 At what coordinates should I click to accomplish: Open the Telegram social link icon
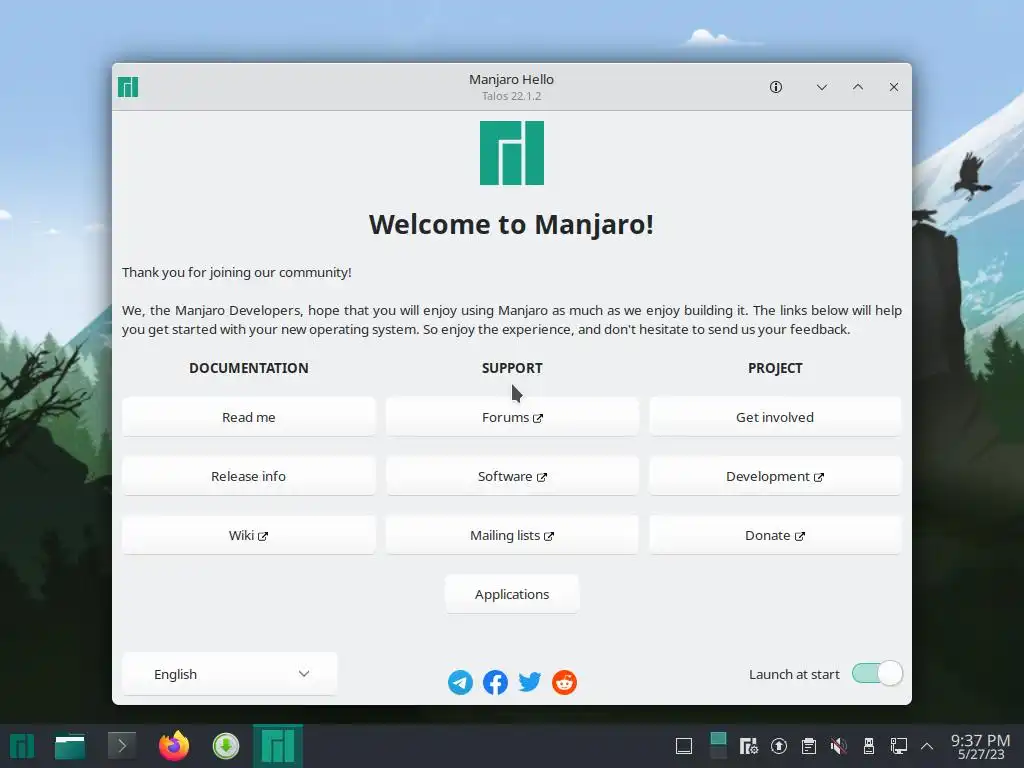[x=460, y=682]
